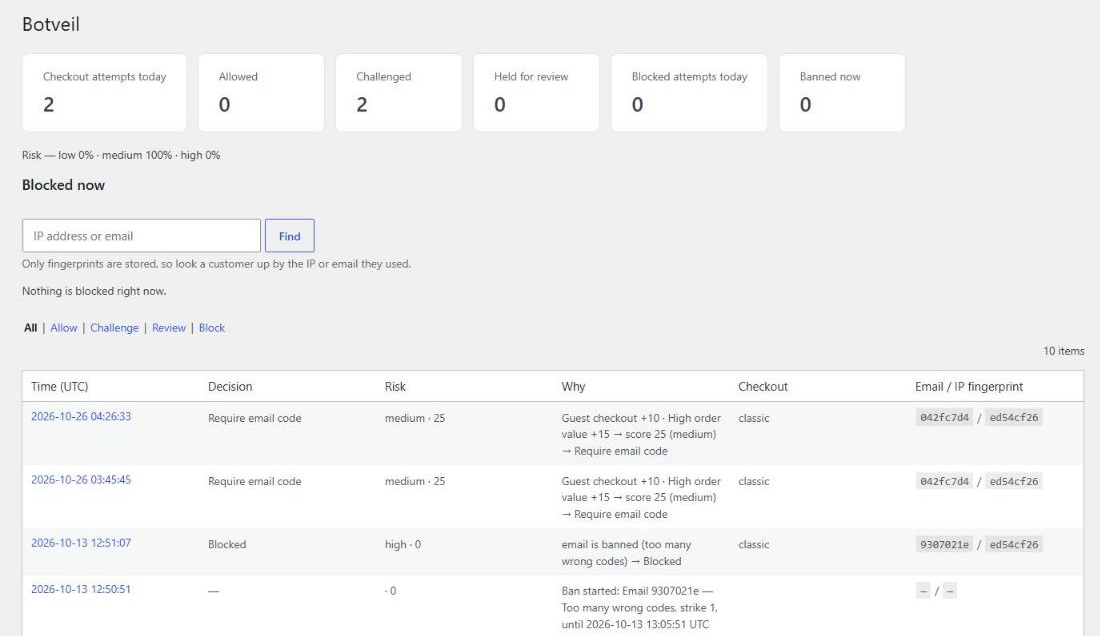This screenshot has width=1100, height=636.
Task: Open the 2026-10-26 04:26:33 log entry
Action: pyautogui.click(x=81, y=417)
